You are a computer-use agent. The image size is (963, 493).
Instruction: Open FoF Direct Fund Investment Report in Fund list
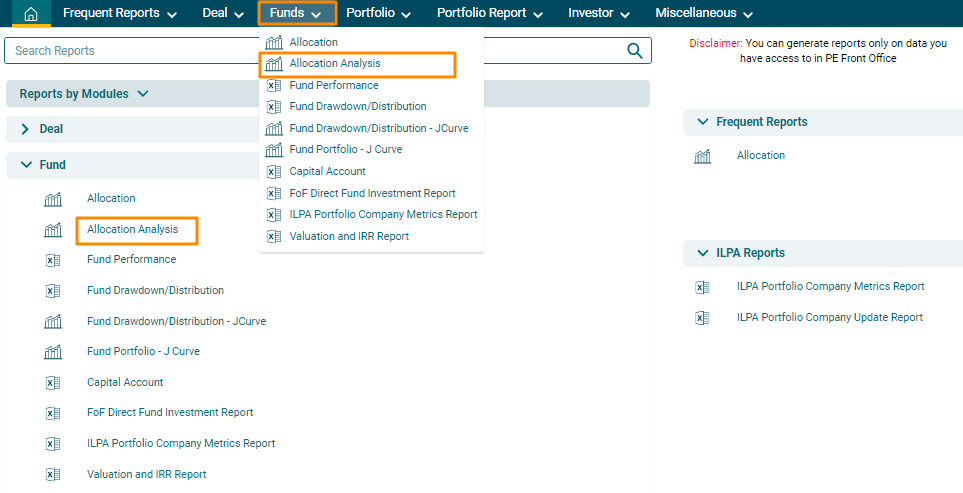(170, 413)
